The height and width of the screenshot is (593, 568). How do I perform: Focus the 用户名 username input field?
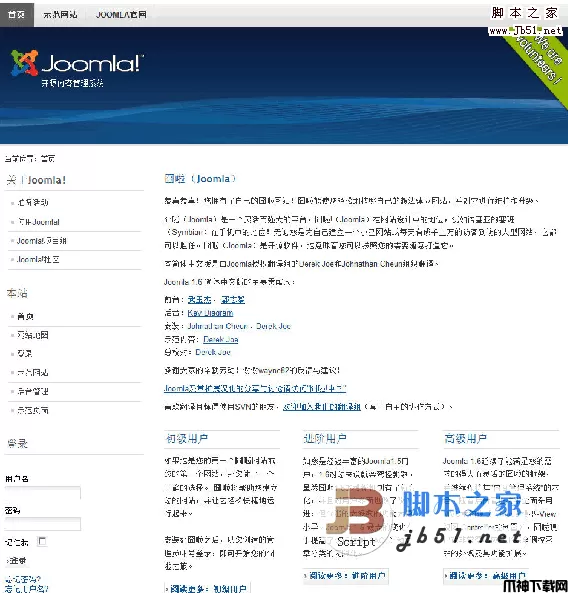43,493
